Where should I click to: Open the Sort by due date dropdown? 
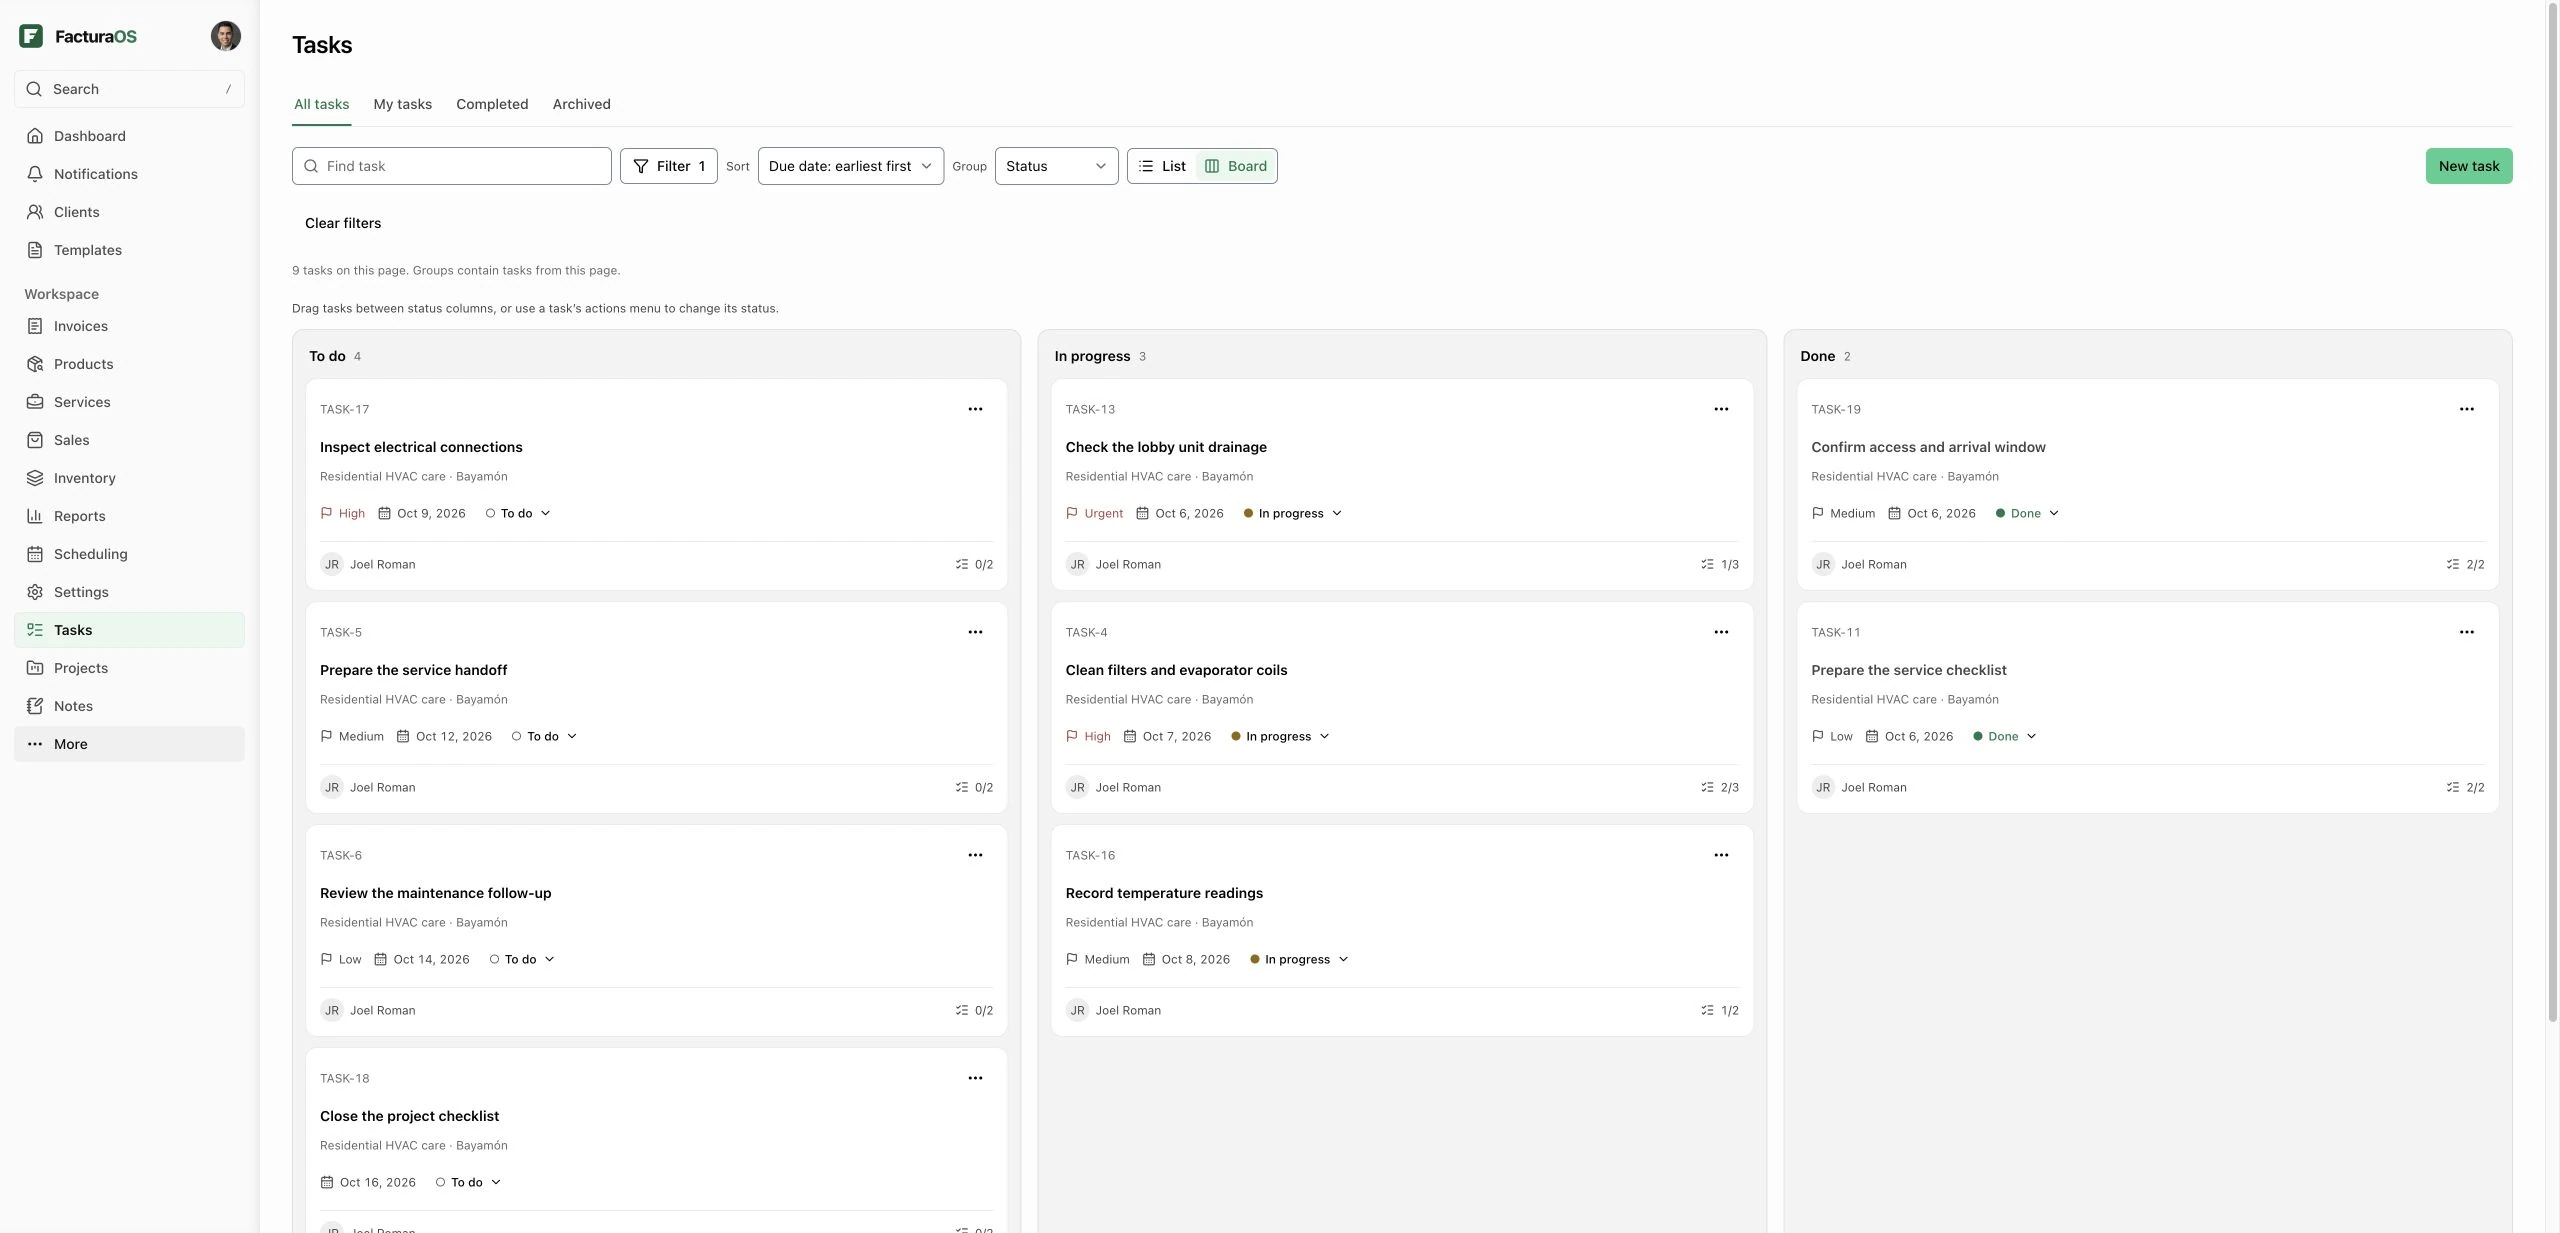850,166
